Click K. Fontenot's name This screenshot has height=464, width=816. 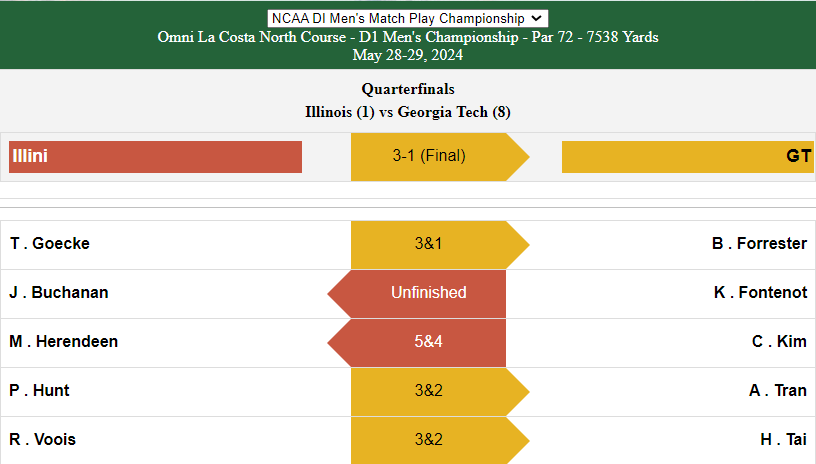tap(760, 292)
